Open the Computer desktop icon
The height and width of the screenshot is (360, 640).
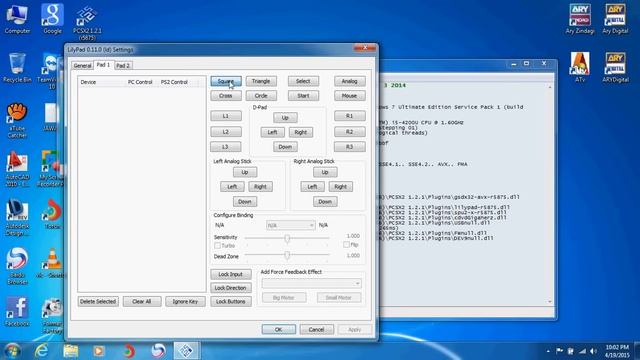[17, 19]
